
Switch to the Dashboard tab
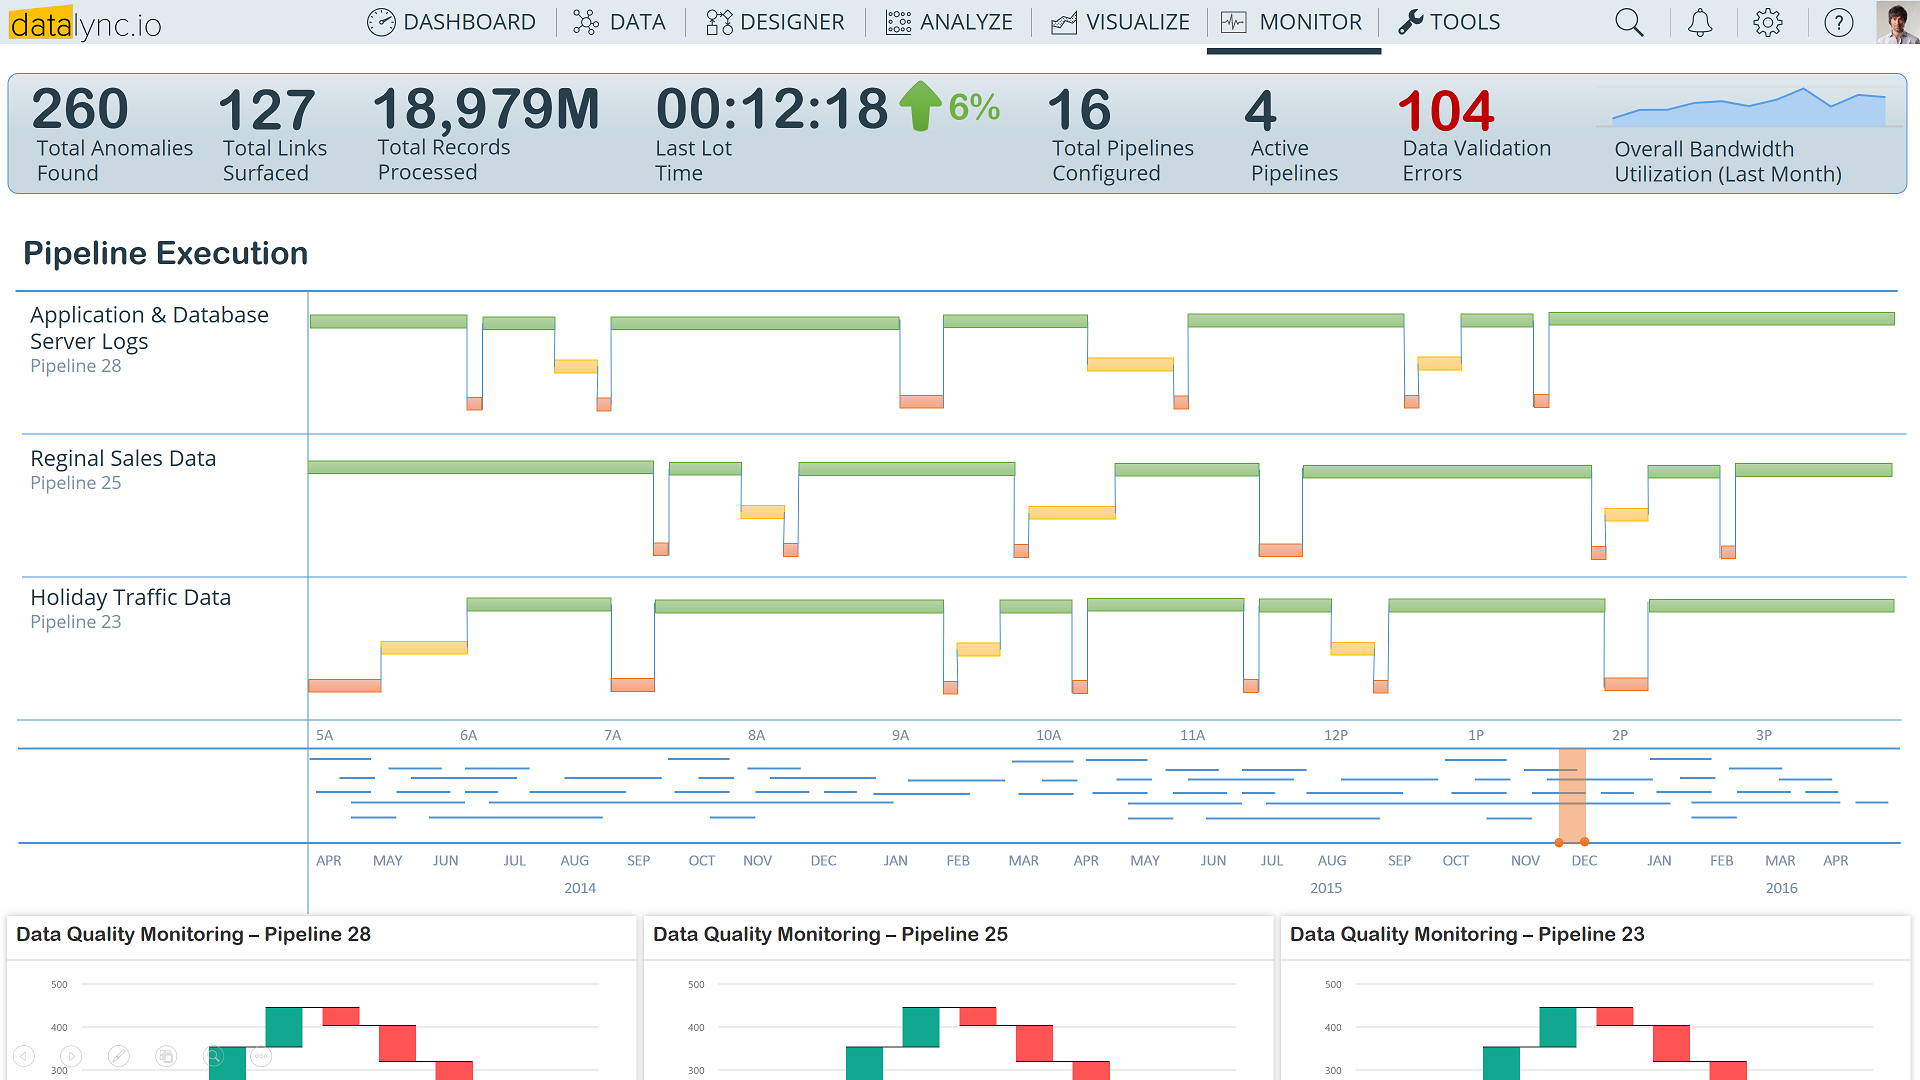(x=451, y=22)
